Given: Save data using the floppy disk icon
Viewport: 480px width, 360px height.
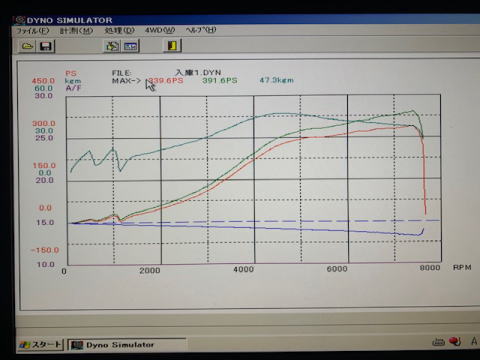Looking at the screenshot, I should pos(46,46).
